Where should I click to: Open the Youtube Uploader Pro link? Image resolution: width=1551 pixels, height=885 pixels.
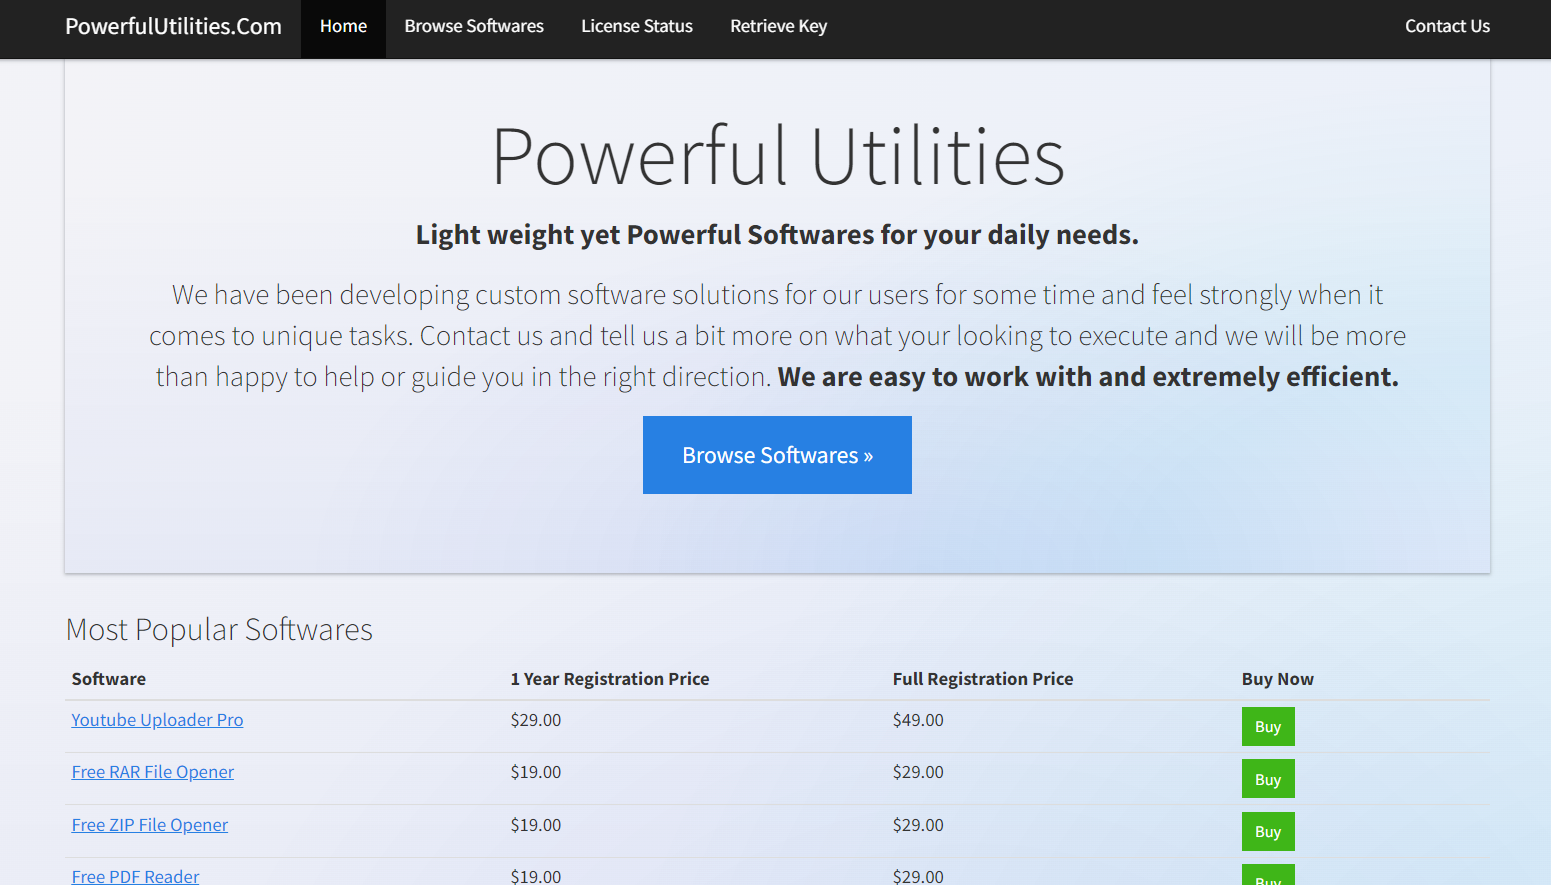click(x=157, y=720)
